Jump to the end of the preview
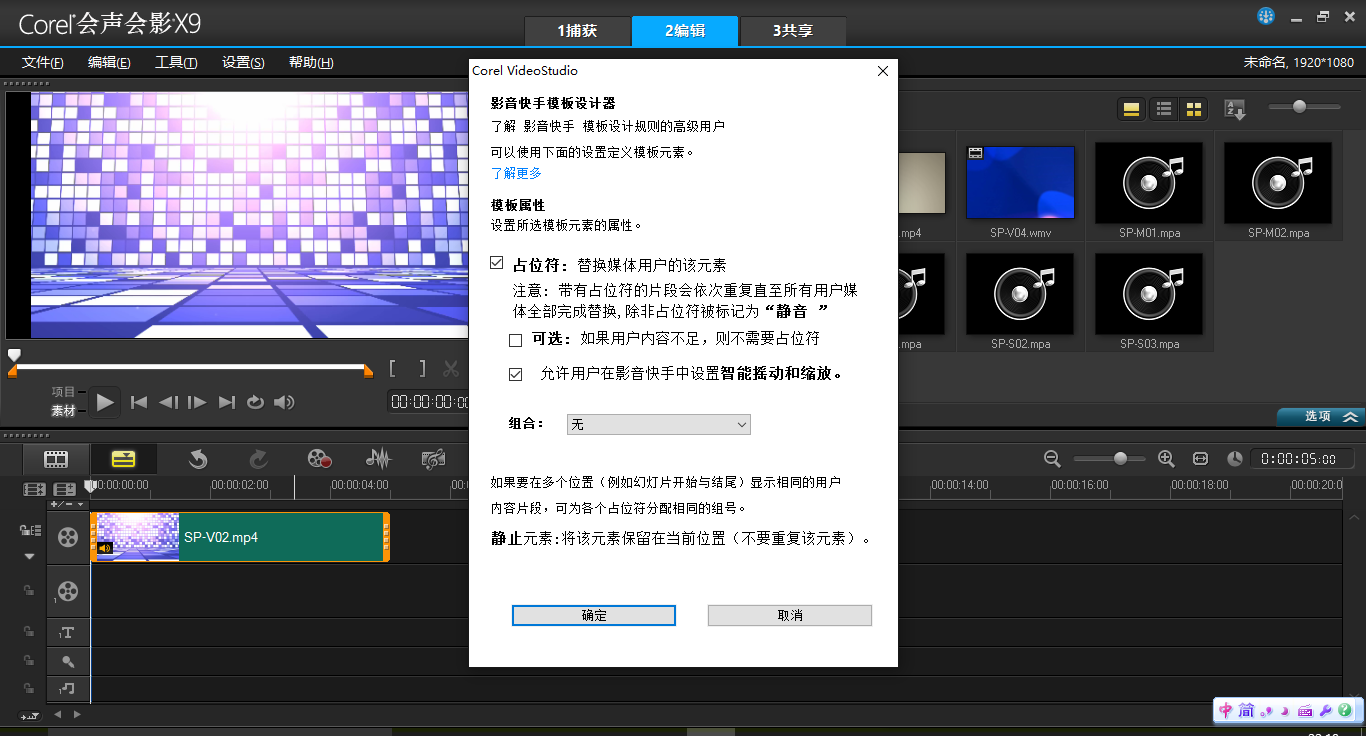Screen dimensions: 1366x736 tap(227, 402)
